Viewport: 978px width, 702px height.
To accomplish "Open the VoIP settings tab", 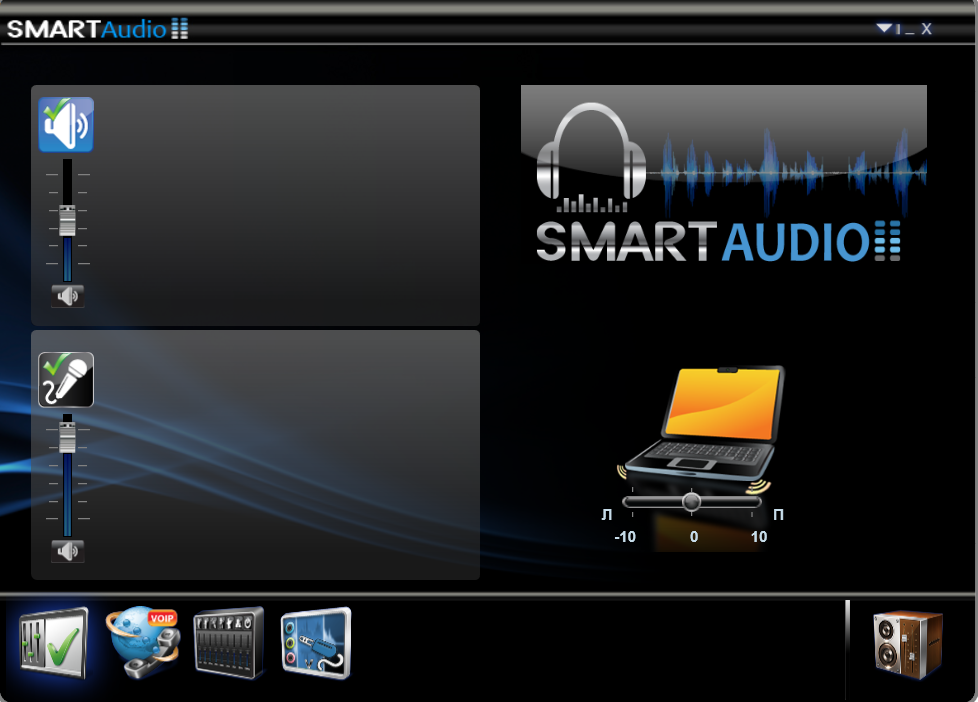I will pos(143,643).
